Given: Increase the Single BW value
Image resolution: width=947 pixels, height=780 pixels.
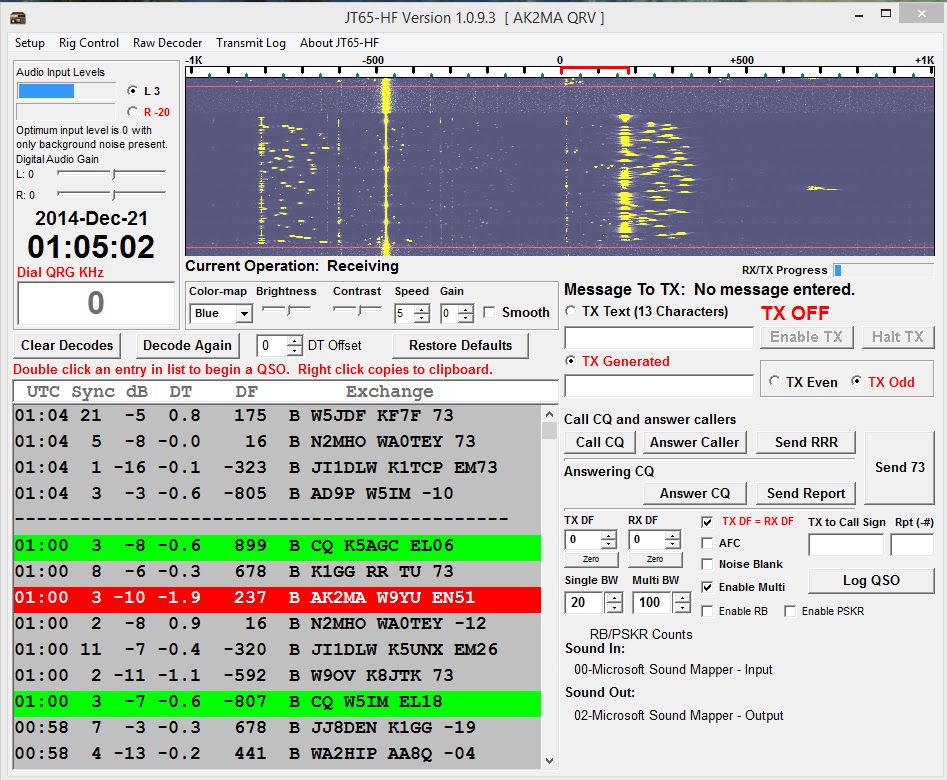Looking at the screenshot, I should tap(614, 598).
